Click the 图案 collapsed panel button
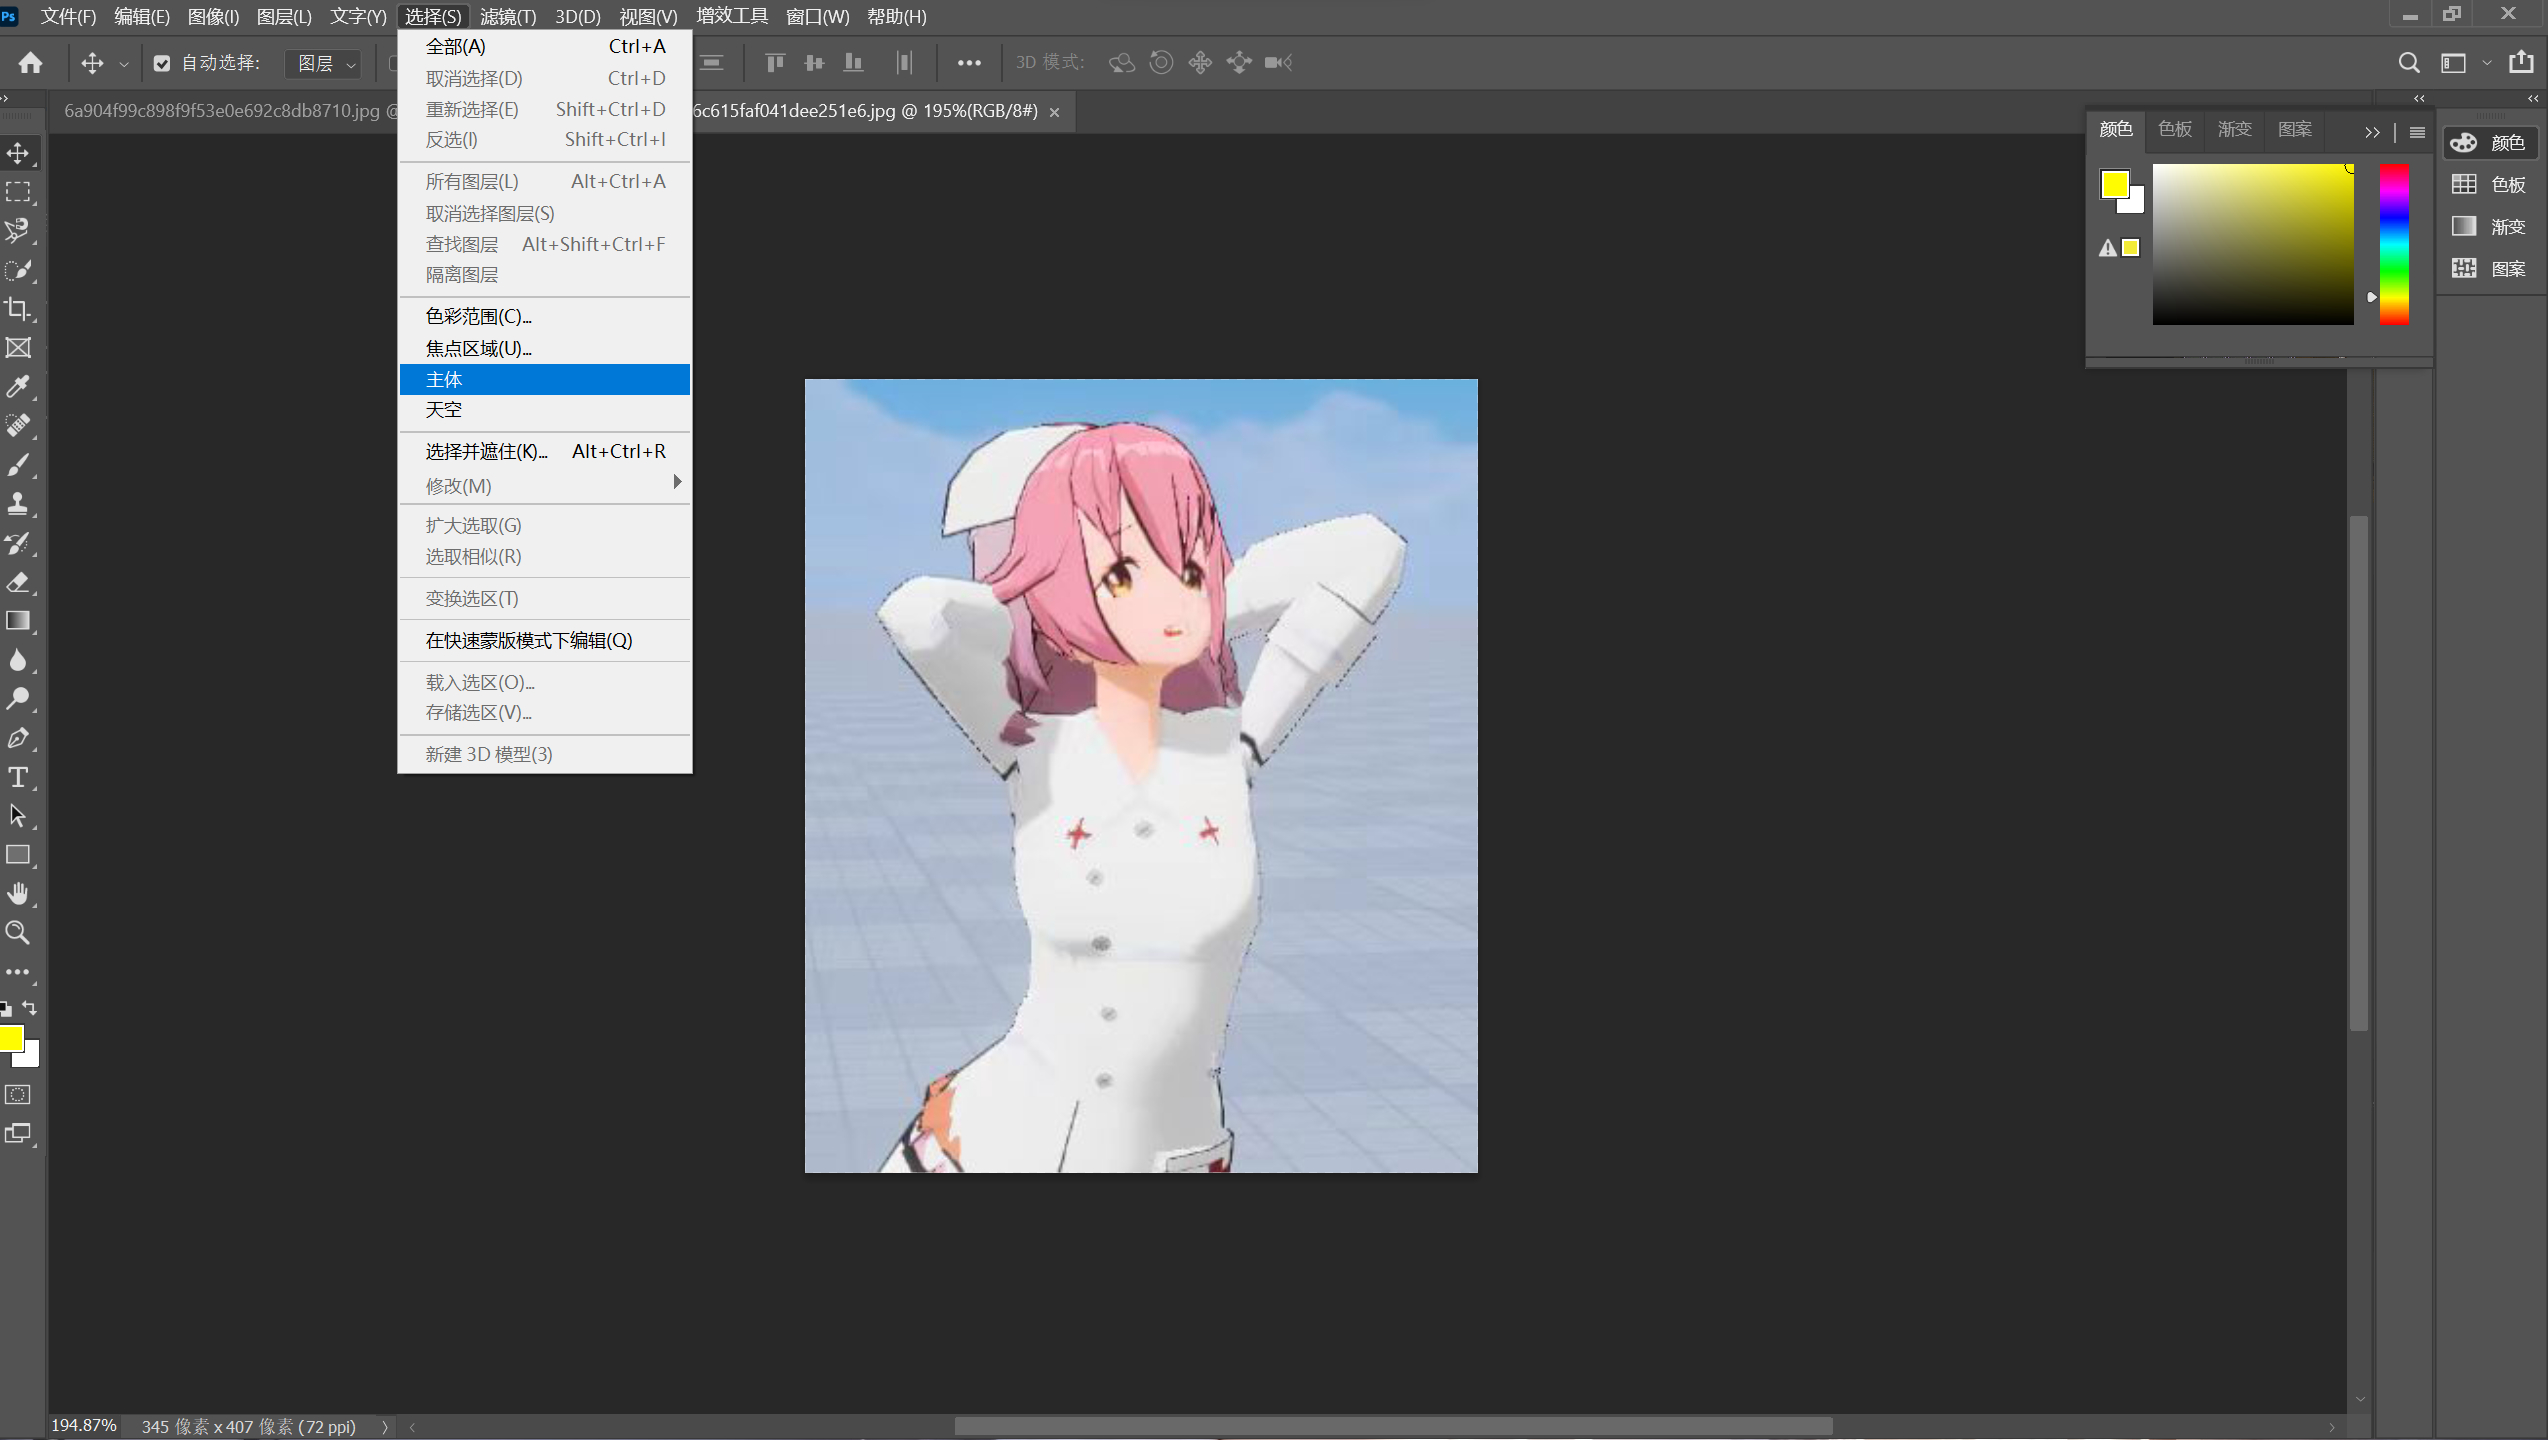Viewport: 2548px width, 1440px height. tap(2490, 269)
